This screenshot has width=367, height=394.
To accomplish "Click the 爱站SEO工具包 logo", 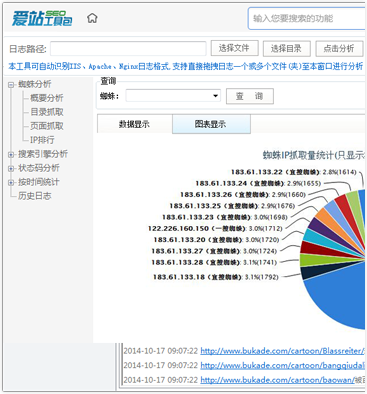I will point(42,18).
